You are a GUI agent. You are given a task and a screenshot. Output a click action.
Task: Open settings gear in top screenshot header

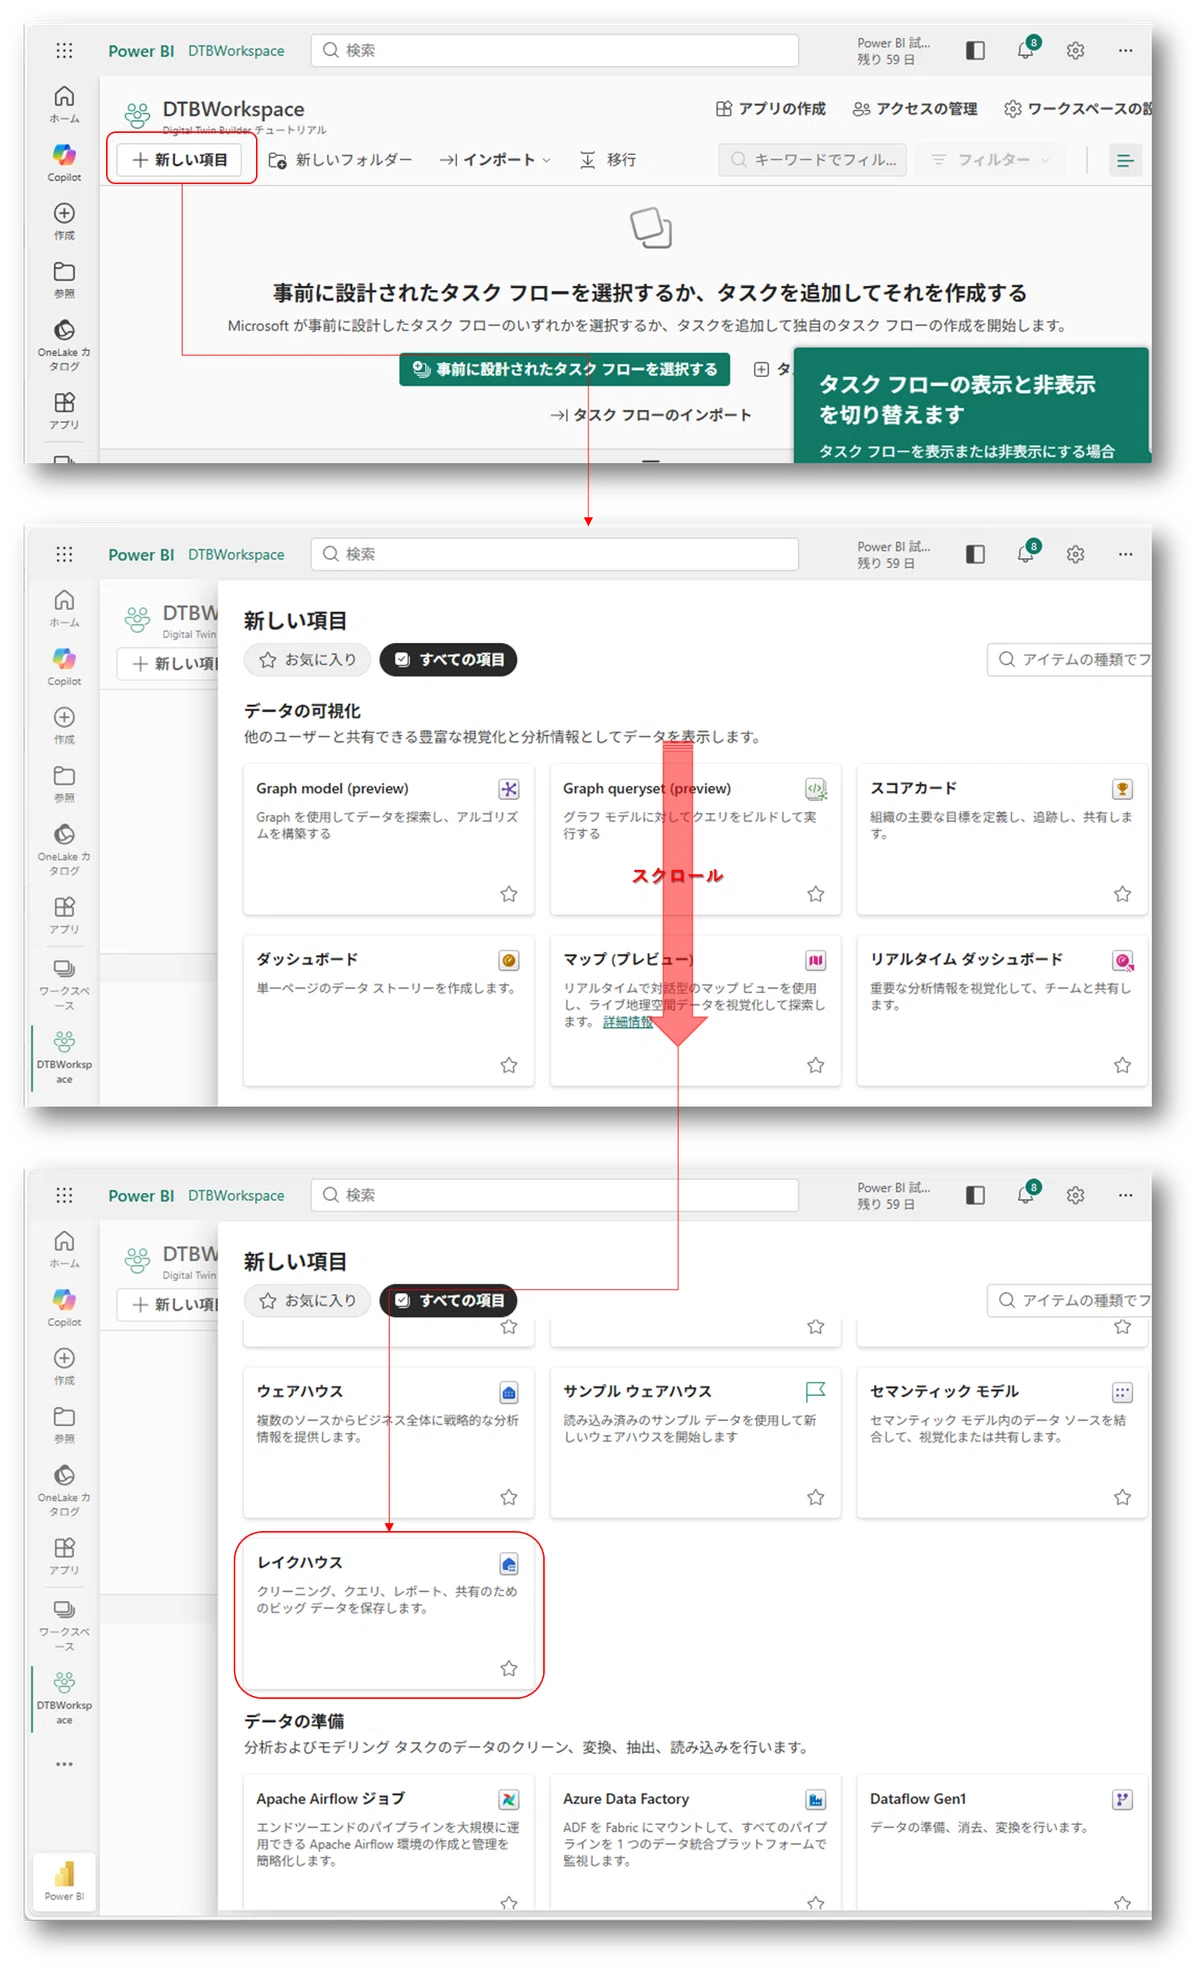[x=1075, y=50]
